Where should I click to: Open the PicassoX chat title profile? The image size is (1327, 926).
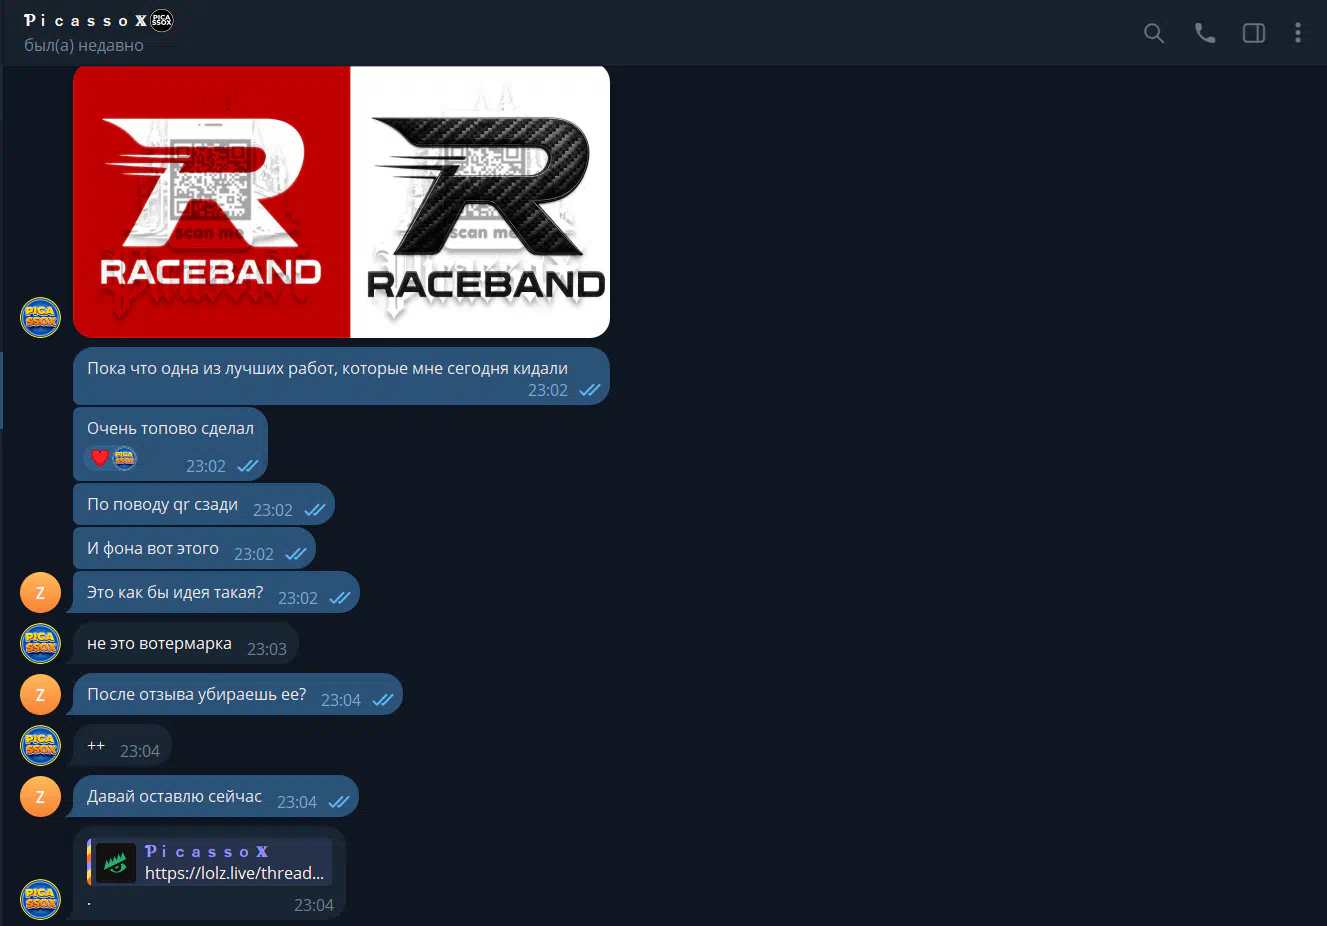85,20
